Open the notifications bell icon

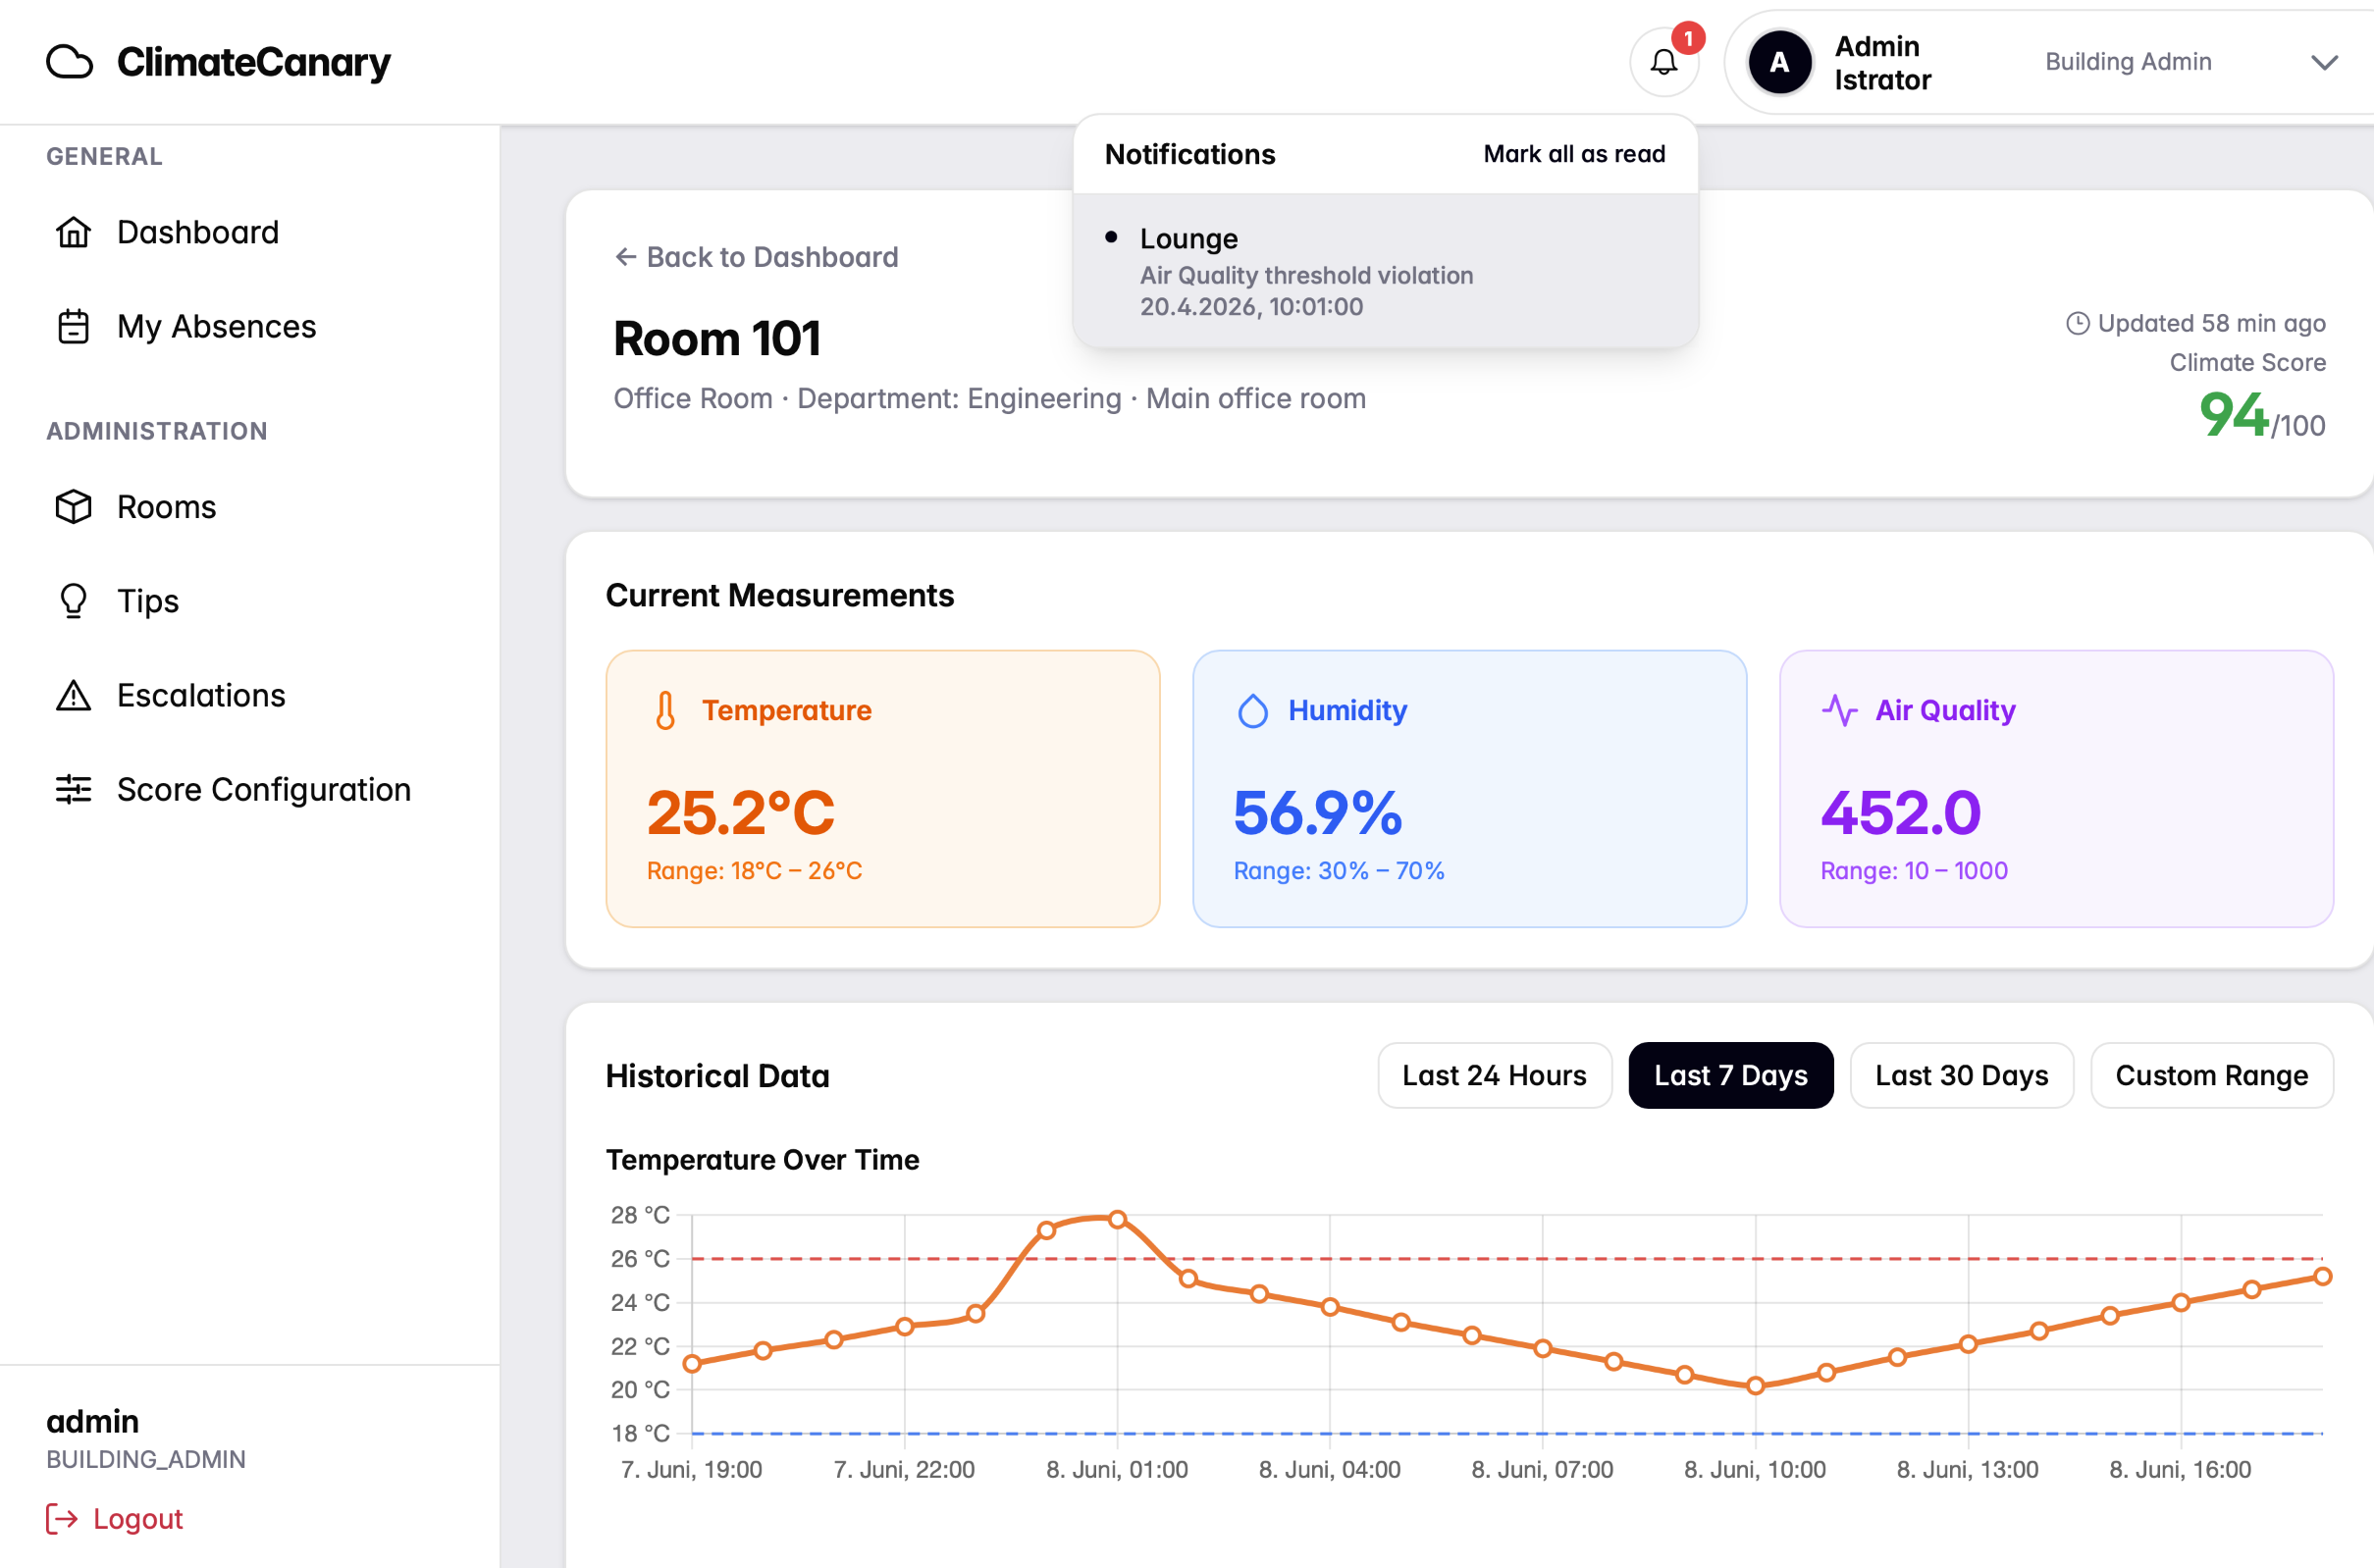tap(1663, 62)
